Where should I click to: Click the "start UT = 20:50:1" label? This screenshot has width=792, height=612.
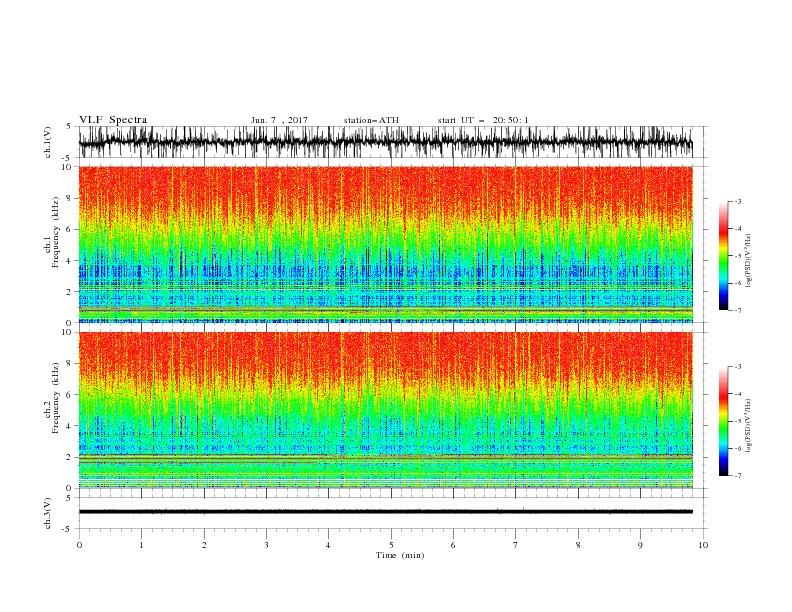coord(483,120)
